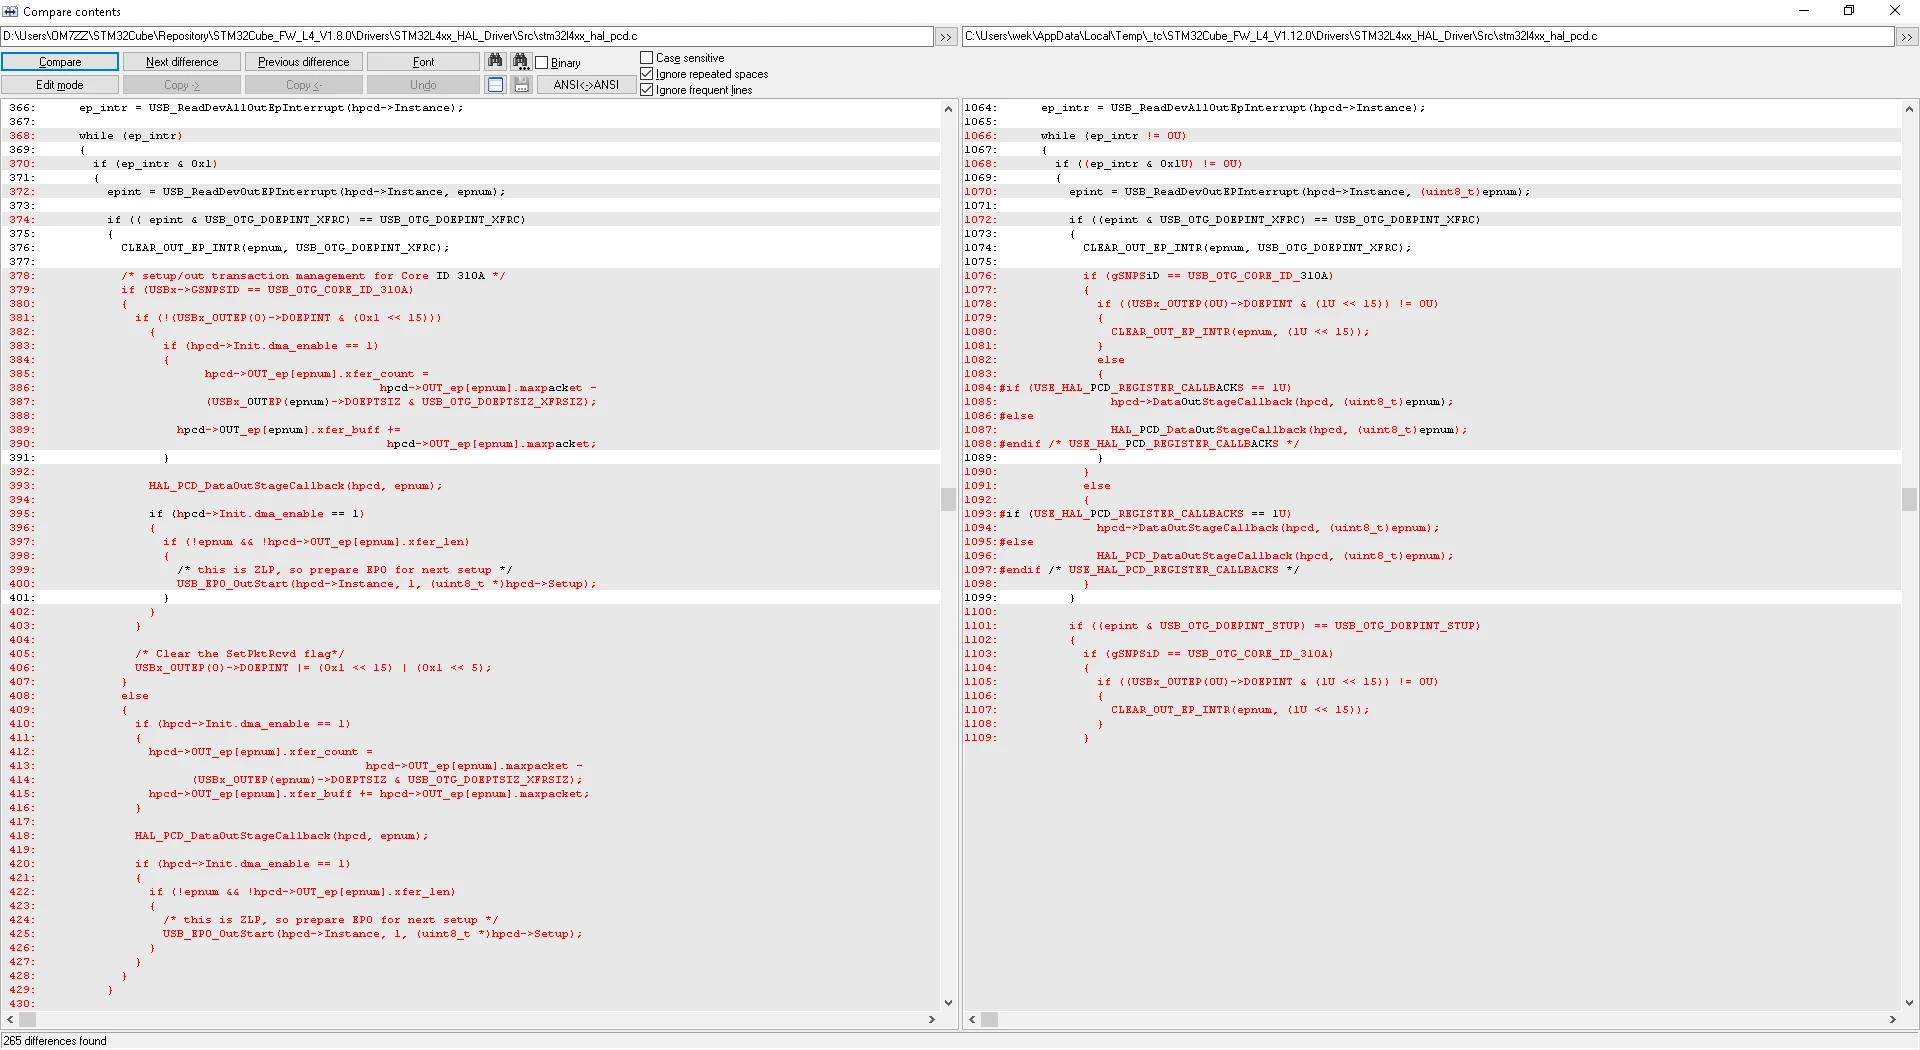The height and width of the screenshot is (1050, 1920).
Task: Go to Previous difference
Action: click(304, 62)
